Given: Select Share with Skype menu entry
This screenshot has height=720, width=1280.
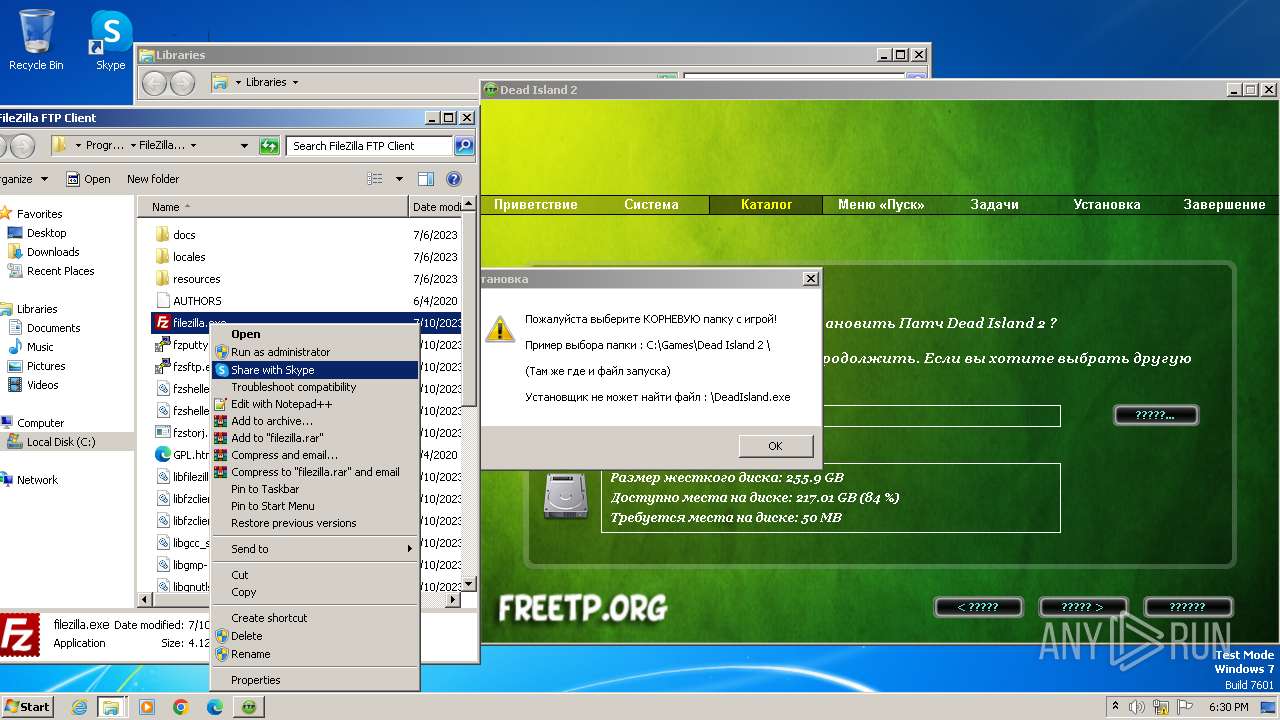Looking at the screenshot, I should point(314,370).
